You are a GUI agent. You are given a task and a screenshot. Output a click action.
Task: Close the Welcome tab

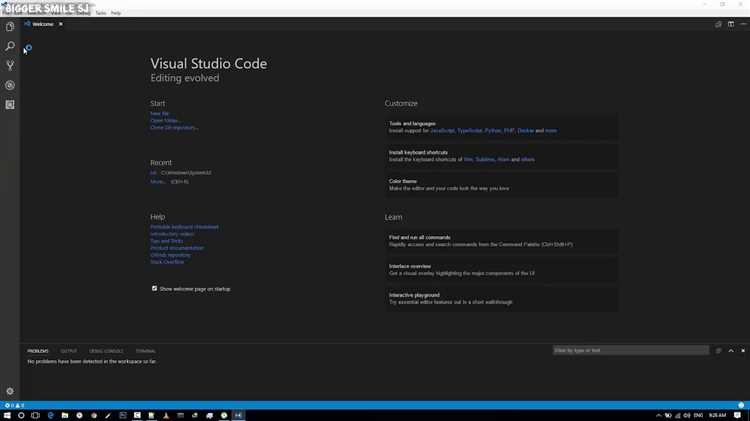click(x=61, y=24)
